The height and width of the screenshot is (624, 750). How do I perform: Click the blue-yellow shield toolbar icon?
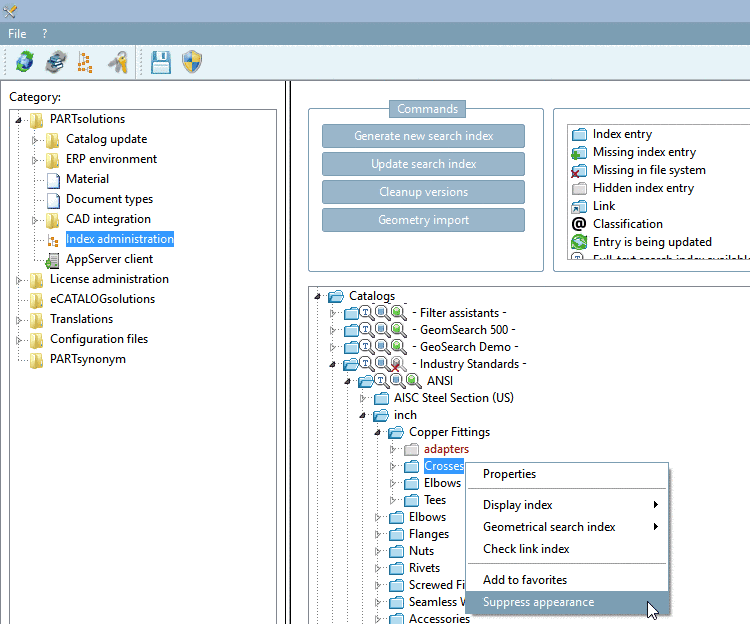click(192, 63)
